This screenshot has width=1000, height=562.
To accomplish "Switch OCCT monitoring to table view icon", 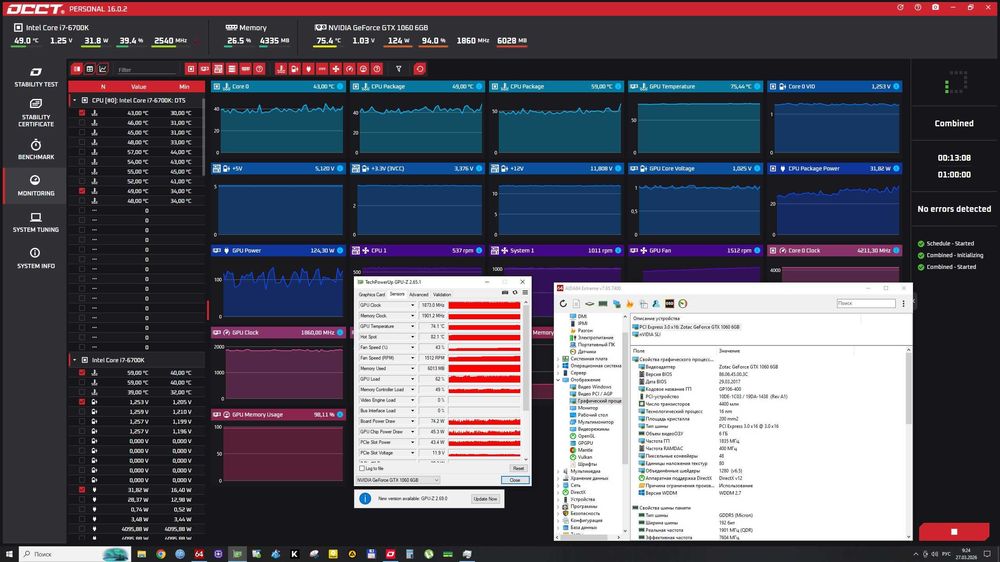I will [90, 69].
